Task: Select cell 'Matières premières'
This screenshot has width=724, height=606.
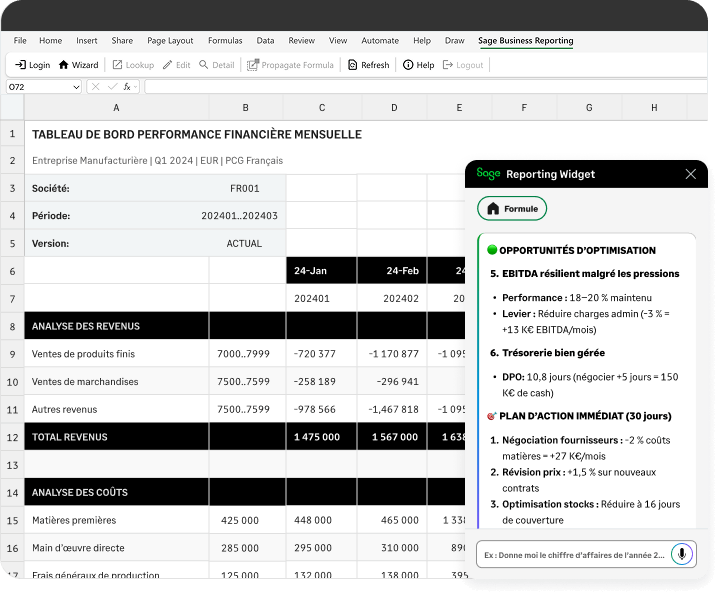Action: click(116, 520)
